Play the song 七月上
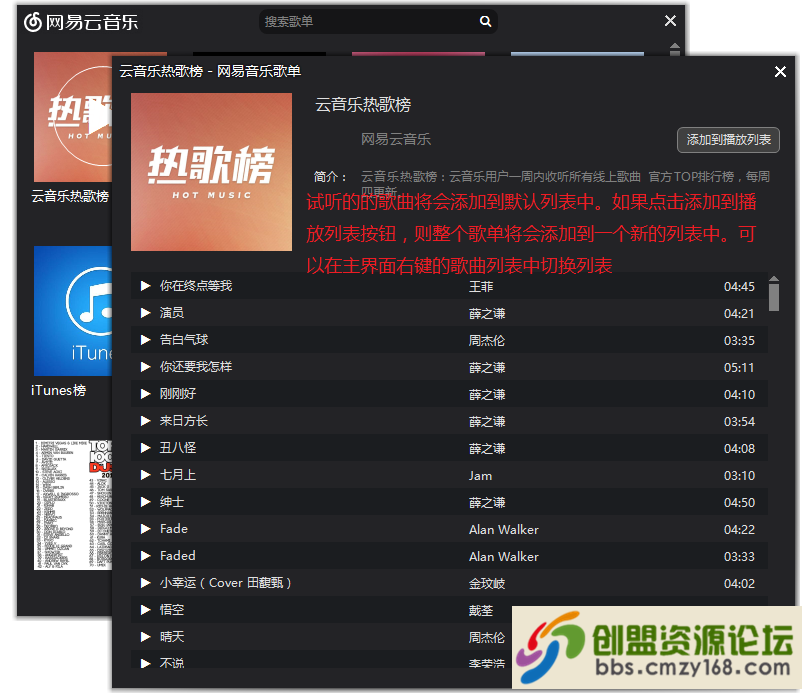Viewport: 807px width, 694px height. (146, 475)
